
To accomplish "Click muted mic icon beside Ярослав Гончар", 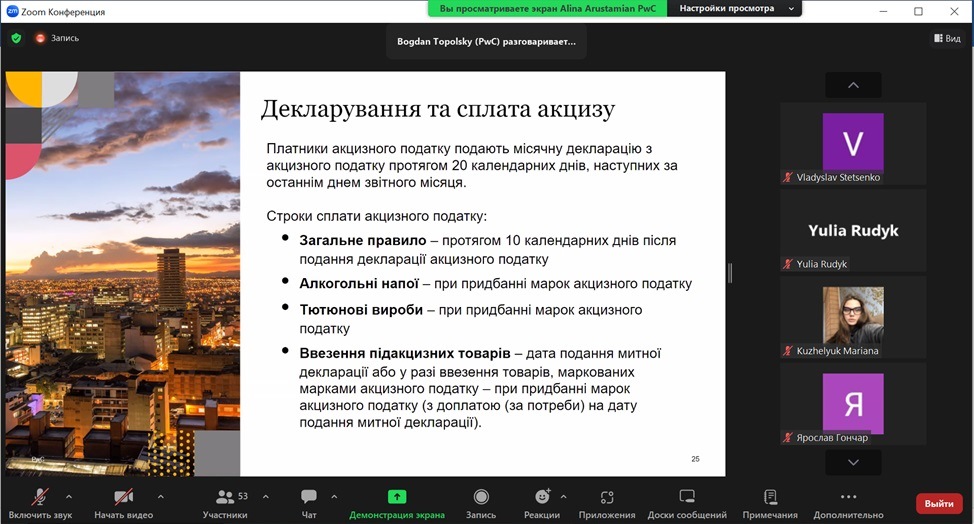I will [x=788, y=438].
